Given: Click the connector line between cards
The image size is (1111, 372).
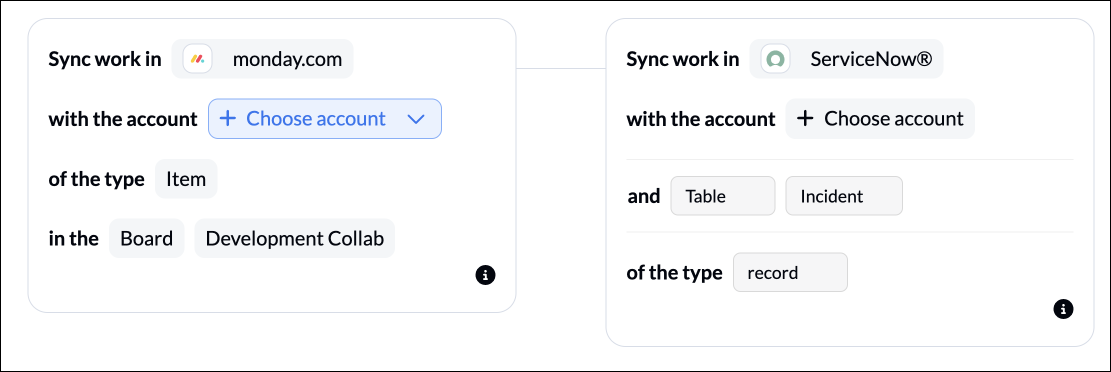Looking at the screenshot, I should pos(560,69).
